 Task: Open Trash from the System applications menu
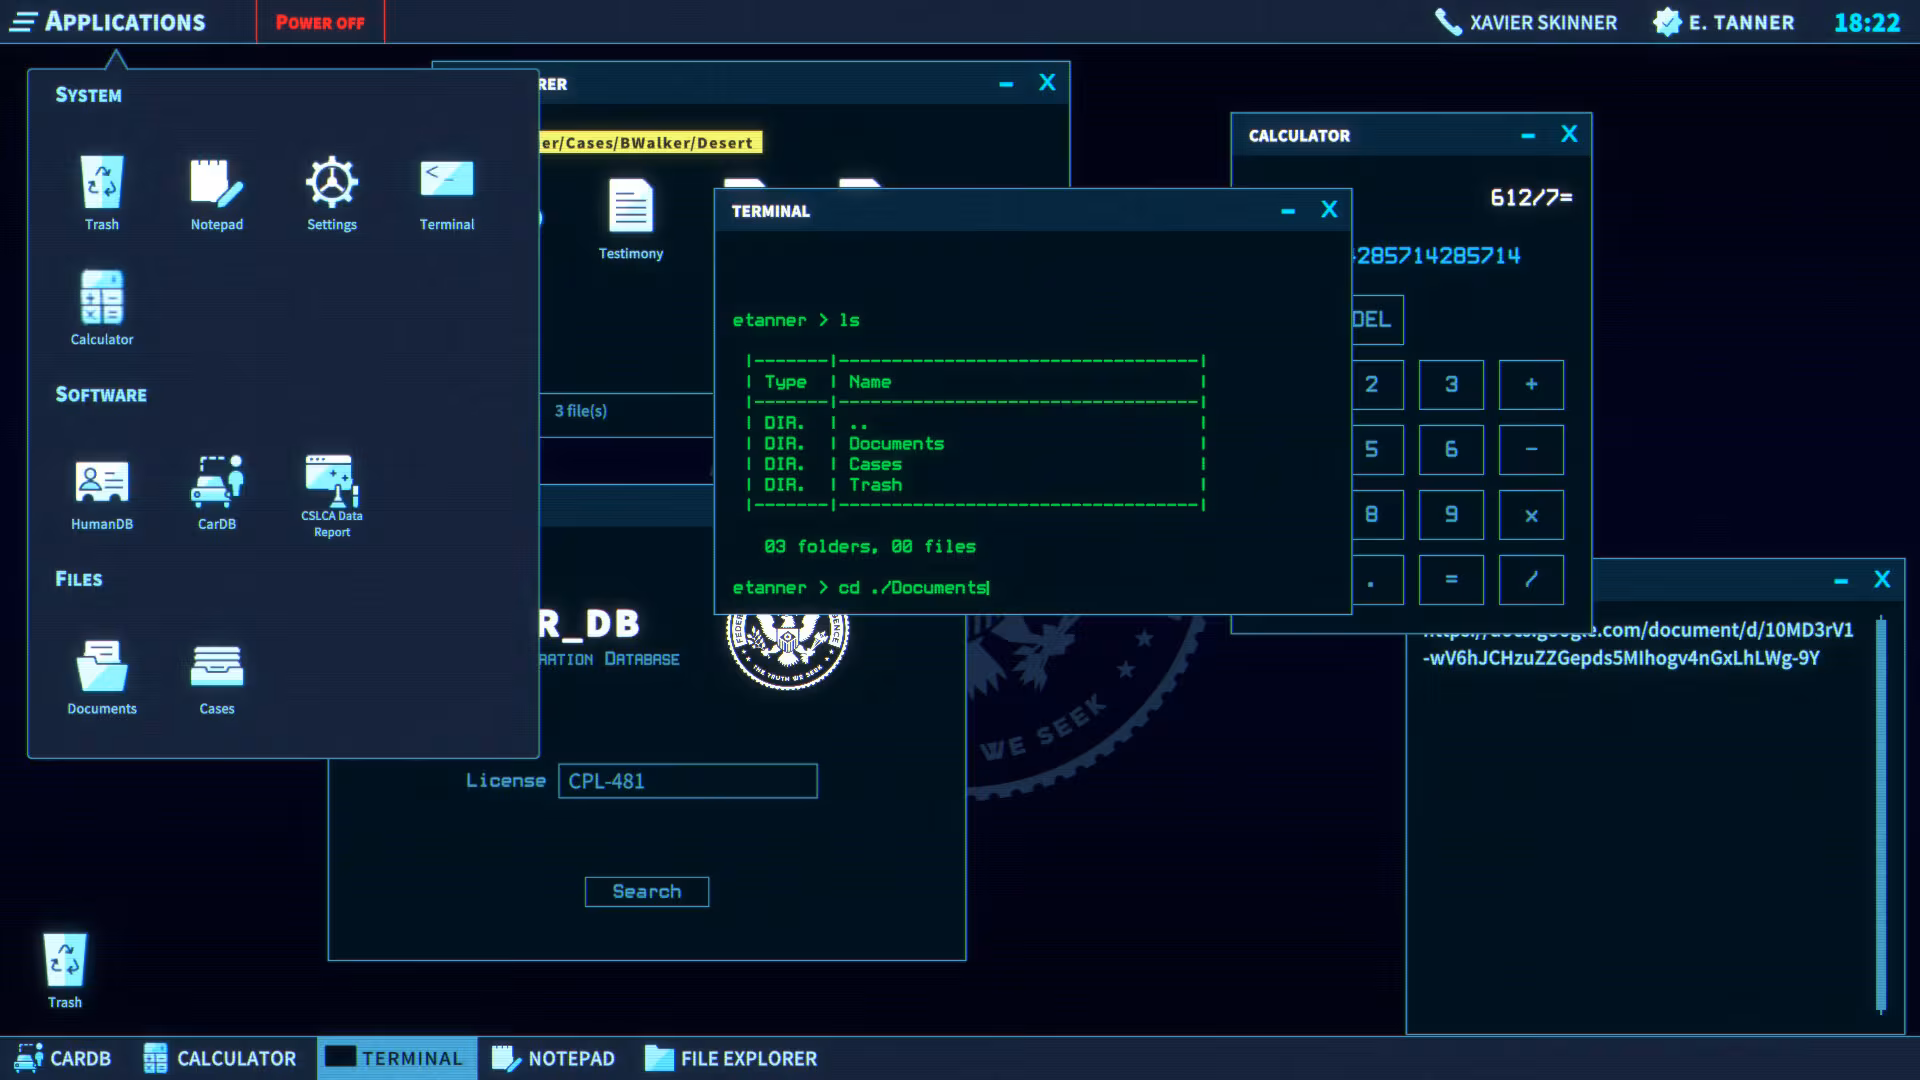click(102, 192)
